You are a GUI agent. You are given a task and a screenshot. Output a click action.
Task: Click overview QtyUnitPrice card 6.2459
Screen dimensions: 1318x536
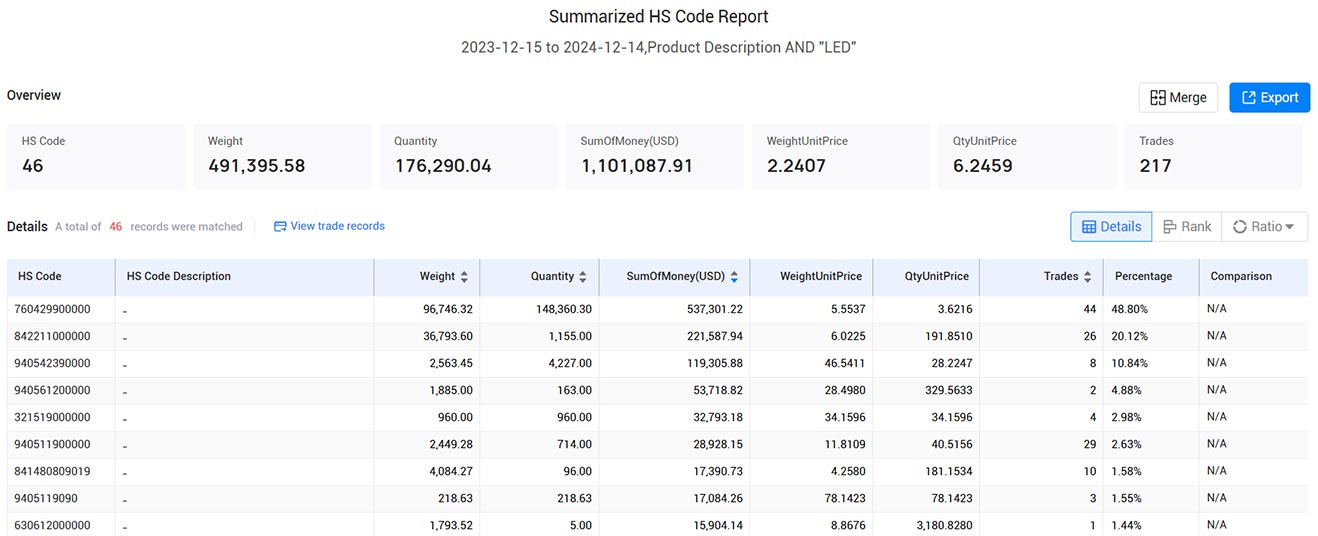tap(1027, 156)
